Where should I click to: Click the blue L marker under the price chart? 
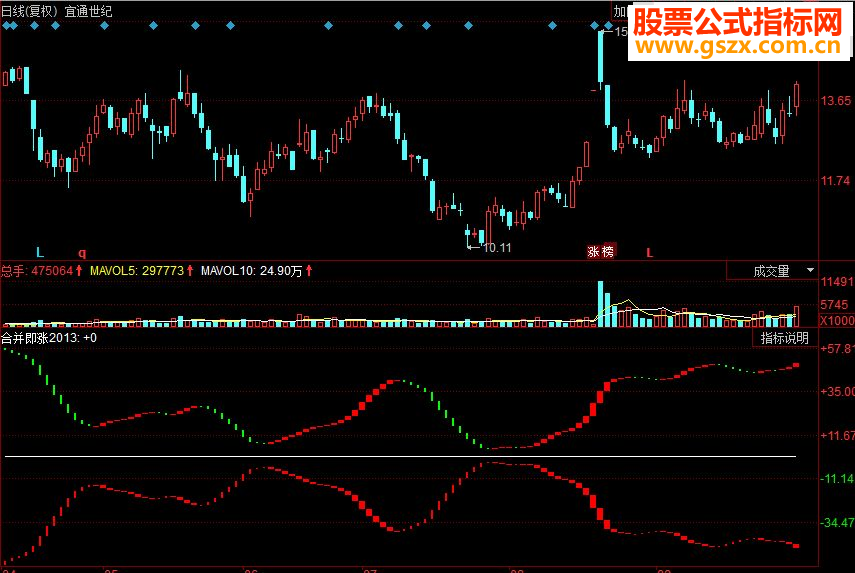coord(40,252)
